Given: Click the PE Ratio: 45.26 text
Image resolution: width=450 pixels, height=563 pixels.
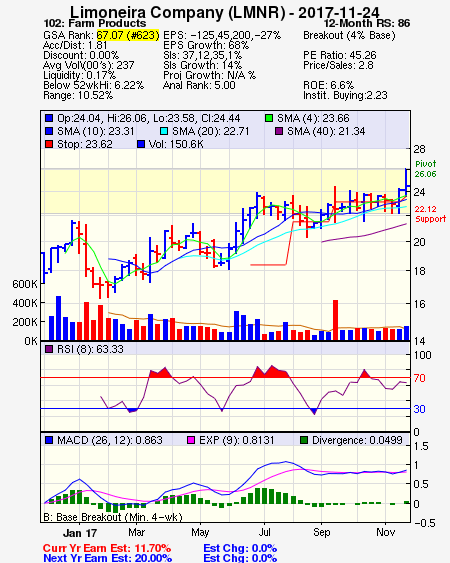Looking at the screenshot, I should click(x=340, y=55).
